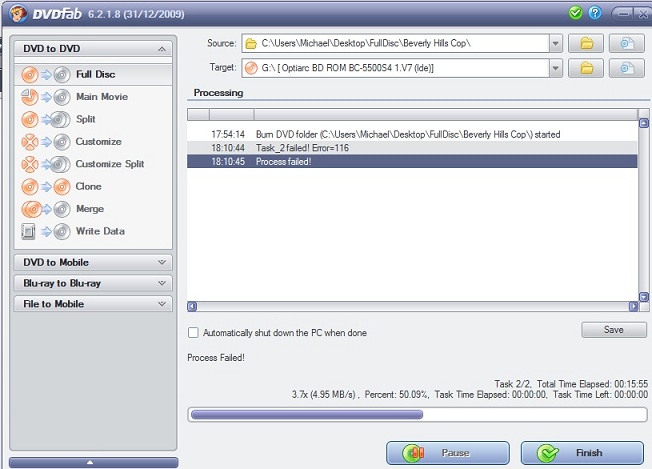This screenshot has height=469, width=652.
Task: Open the Customize mode
Action: (94, 142)
